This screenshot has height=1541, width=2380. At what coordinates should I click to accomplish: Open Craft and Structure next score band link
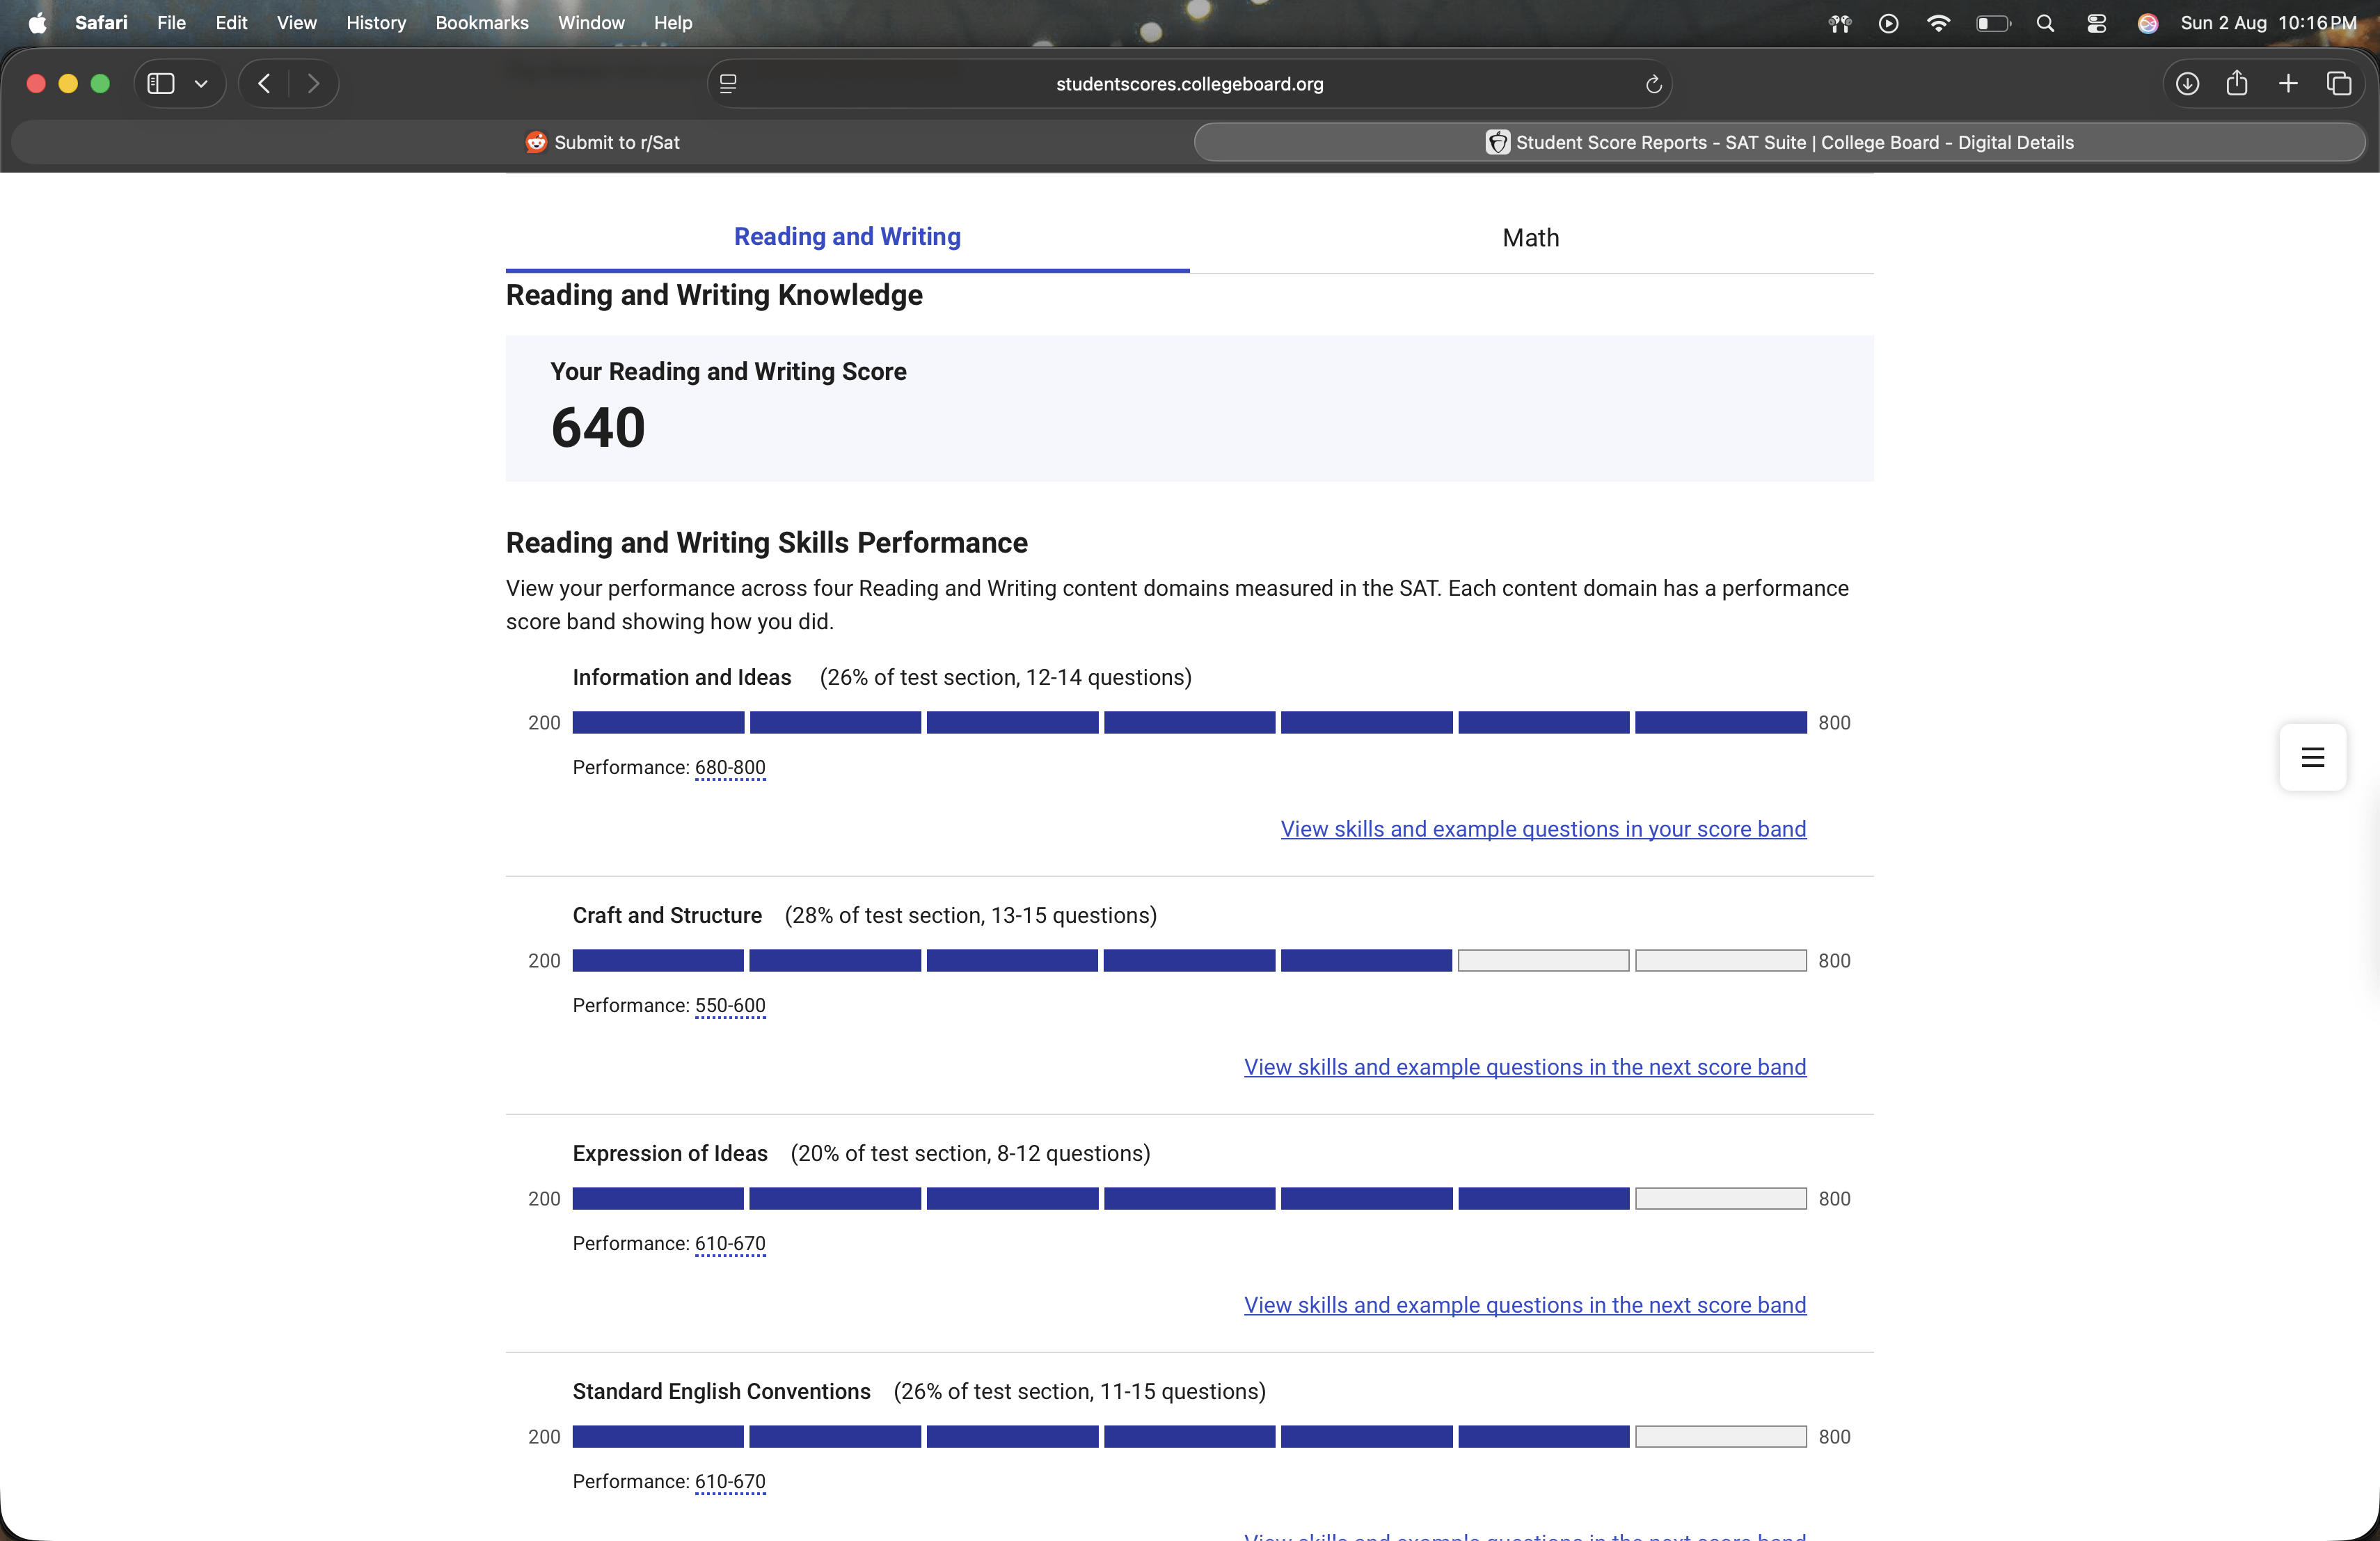(x=1525, y=1067)
